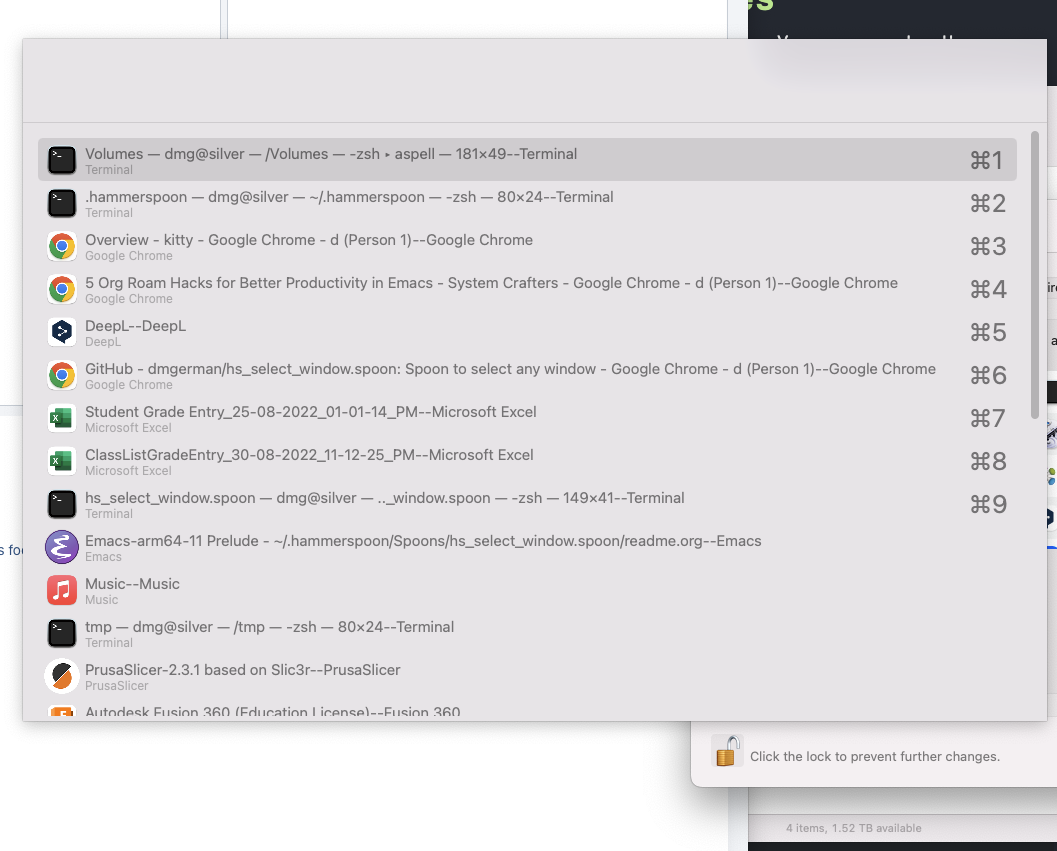Choose hs_select_window.spoon — dmg@silver Terminal entry
1057x851 pixels.
527,504
